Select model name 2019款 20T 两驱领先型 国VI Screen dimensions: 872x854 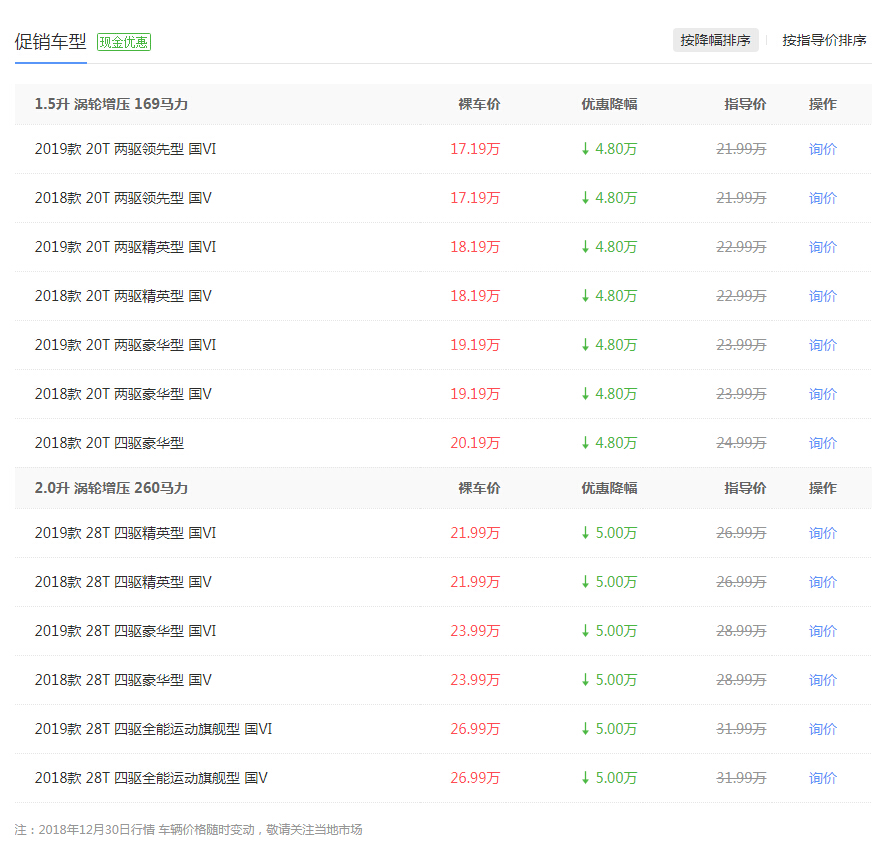(x=125, y=149)
